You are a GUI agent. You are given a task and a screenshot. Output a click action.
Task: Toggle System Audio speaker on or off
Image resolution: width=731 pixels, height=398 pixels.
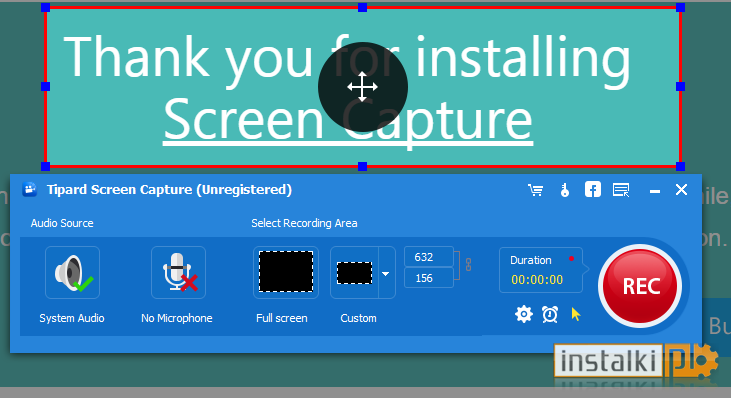[x=72, y=273]
